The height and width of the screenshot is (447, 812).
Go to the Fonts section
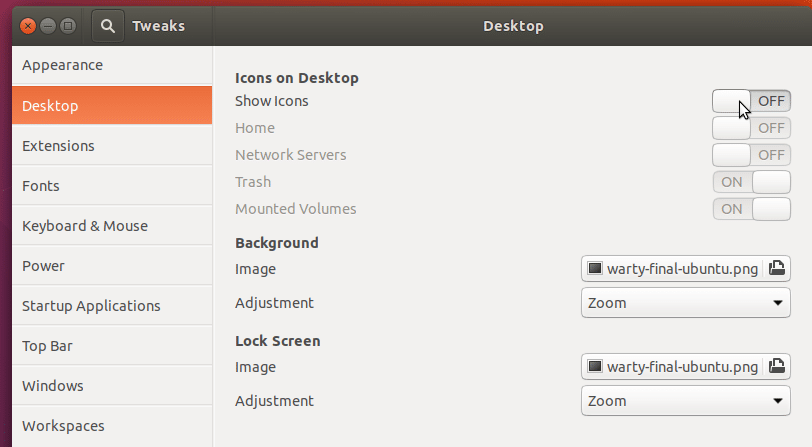(x=112, y=185)
